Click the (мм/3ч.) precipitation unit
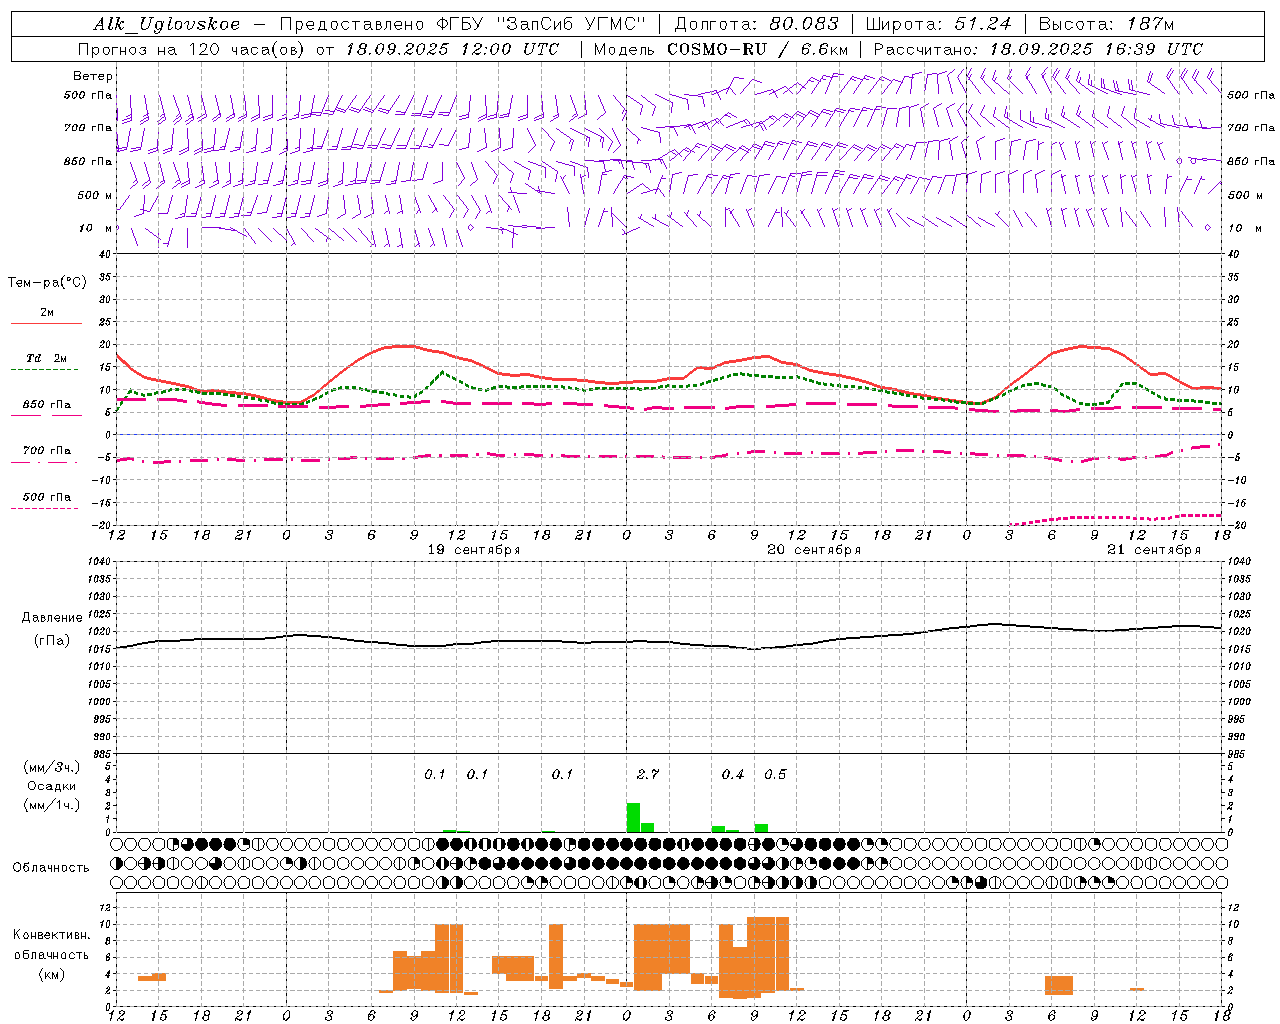This screenshot has height=1024, width=1280. point(52,767)
